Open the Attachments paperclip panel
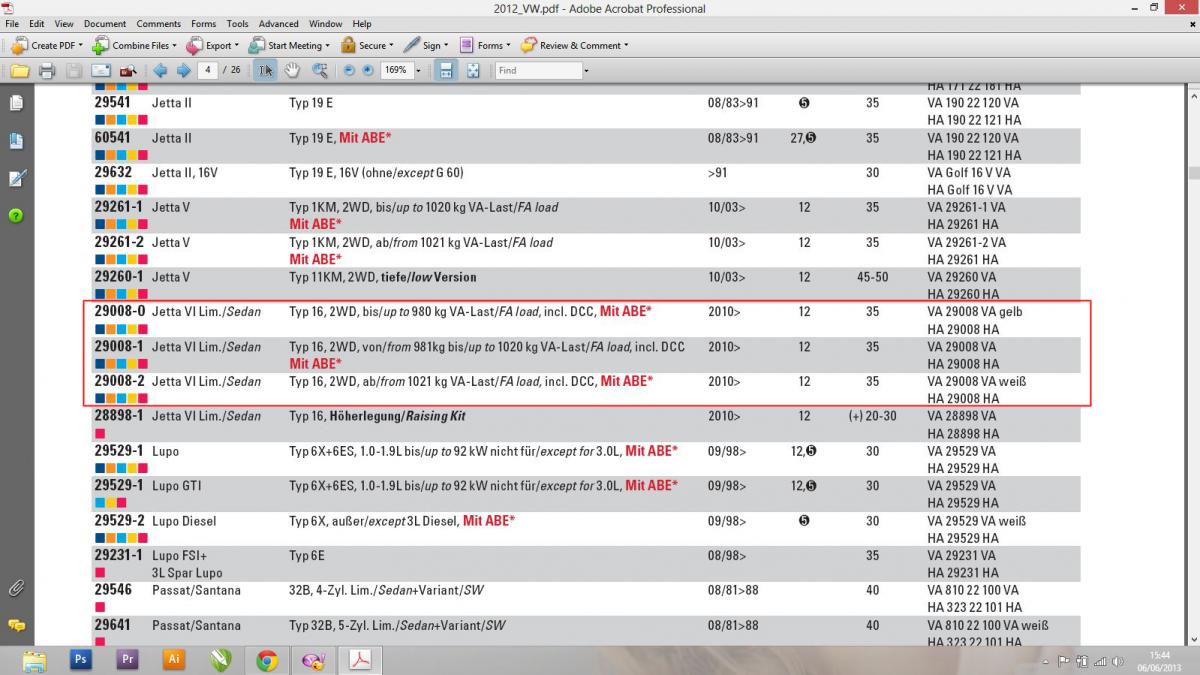1200x675 pixels. point(16,587)
